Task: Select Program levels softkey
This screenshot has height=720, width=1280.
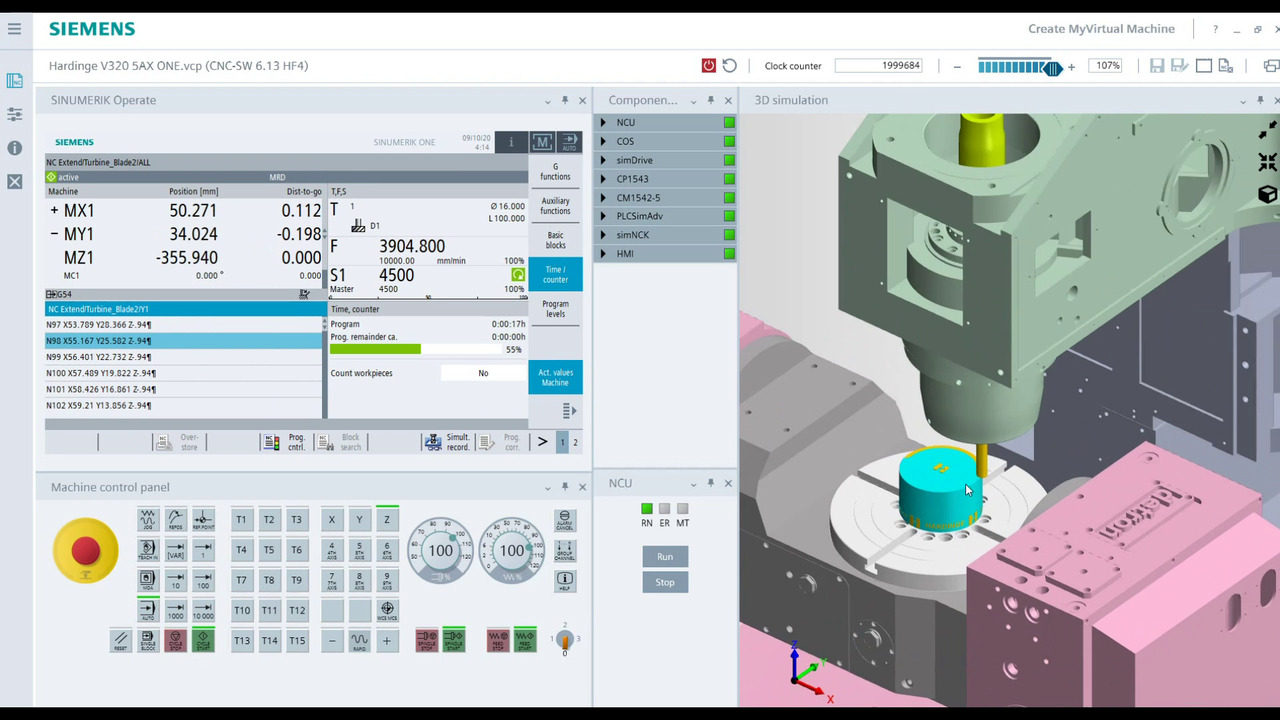Action: click(x=555, y=309)
